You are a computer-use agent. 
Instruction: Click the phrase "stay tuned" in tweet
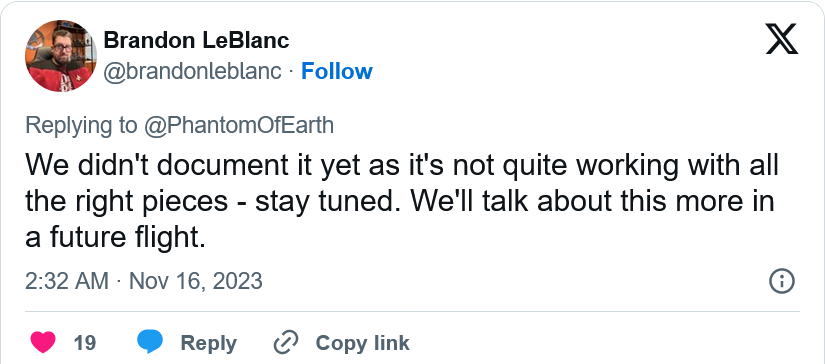tap(325, 203)
